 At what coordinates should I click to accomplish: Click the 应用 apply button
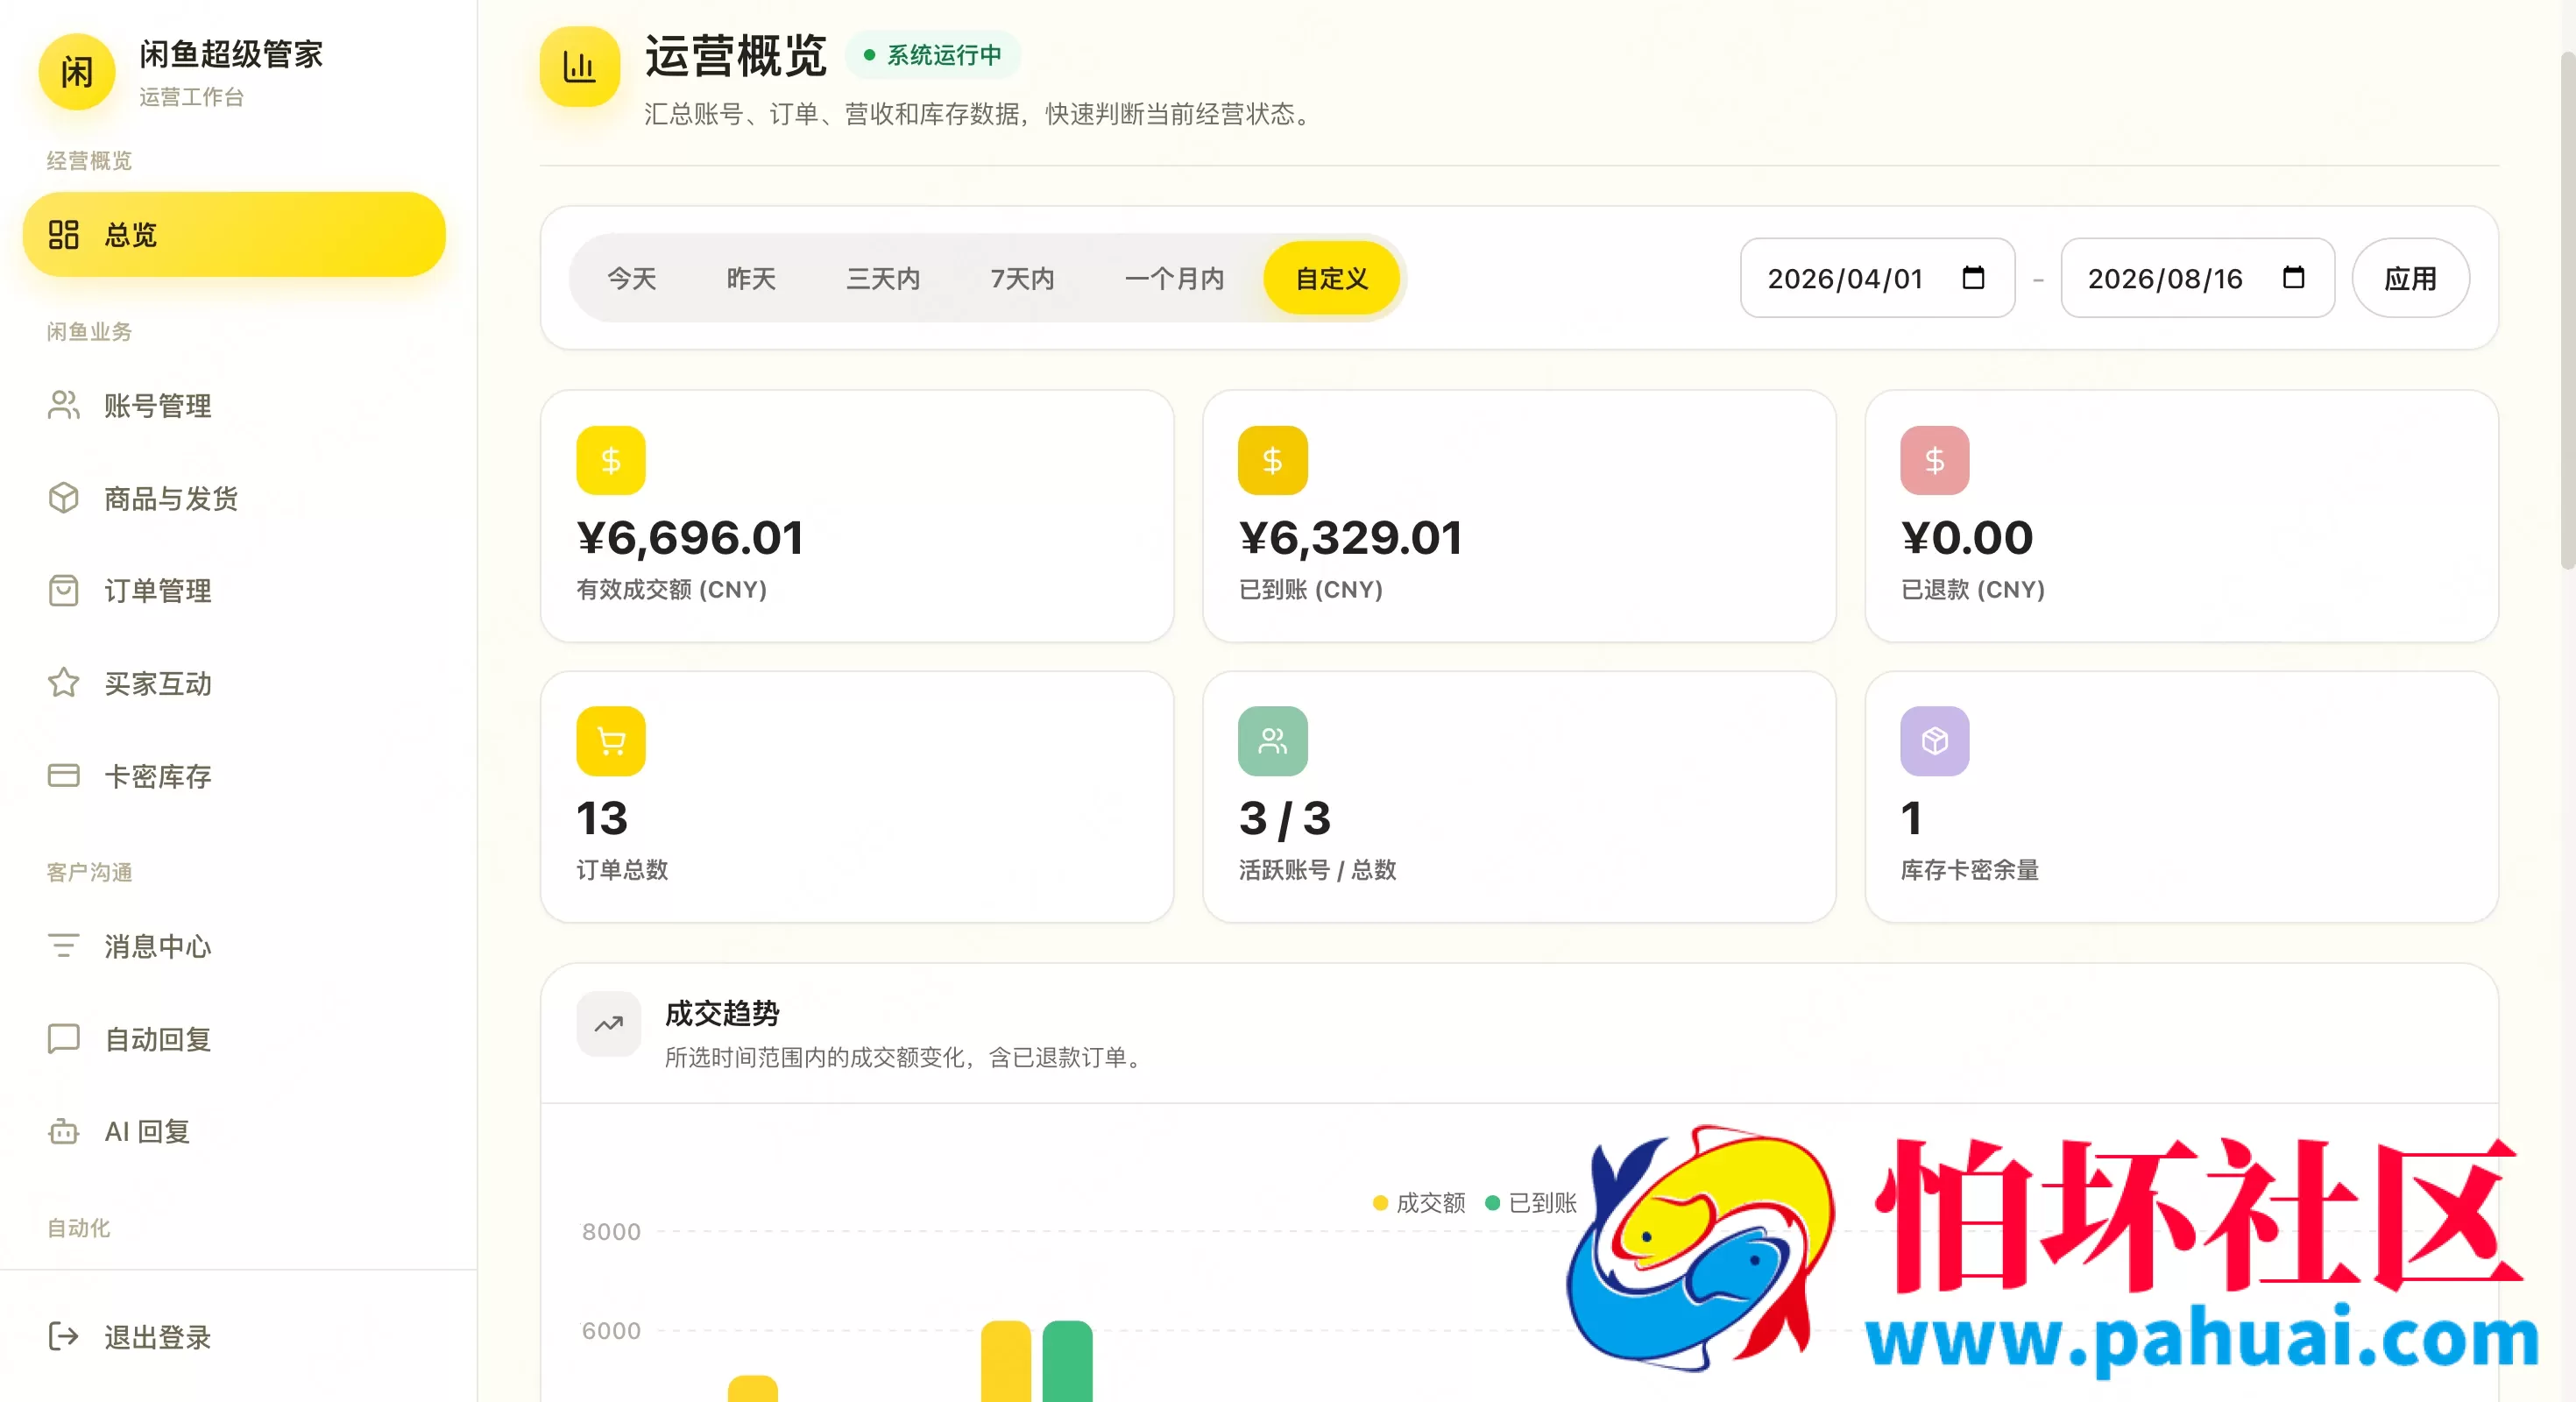point(2410,278)
